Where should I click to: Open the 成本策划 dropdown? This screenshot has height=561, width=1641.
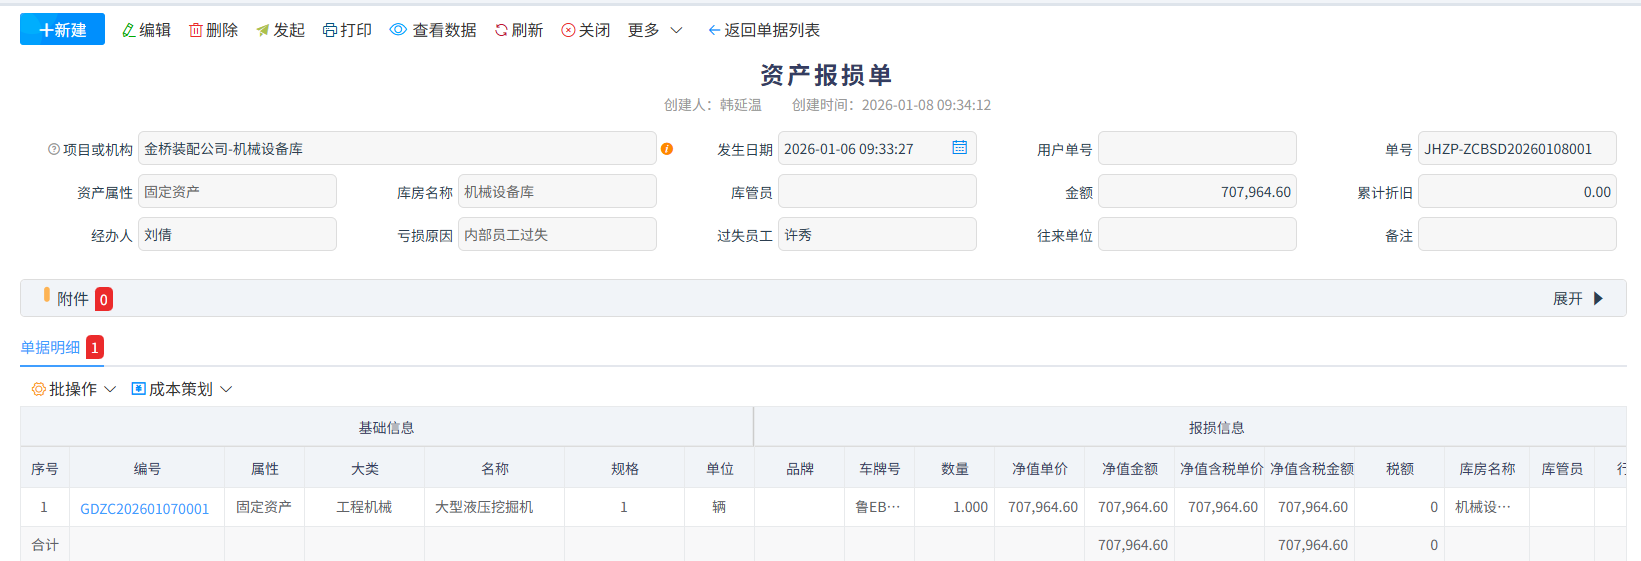coord(181,389)
